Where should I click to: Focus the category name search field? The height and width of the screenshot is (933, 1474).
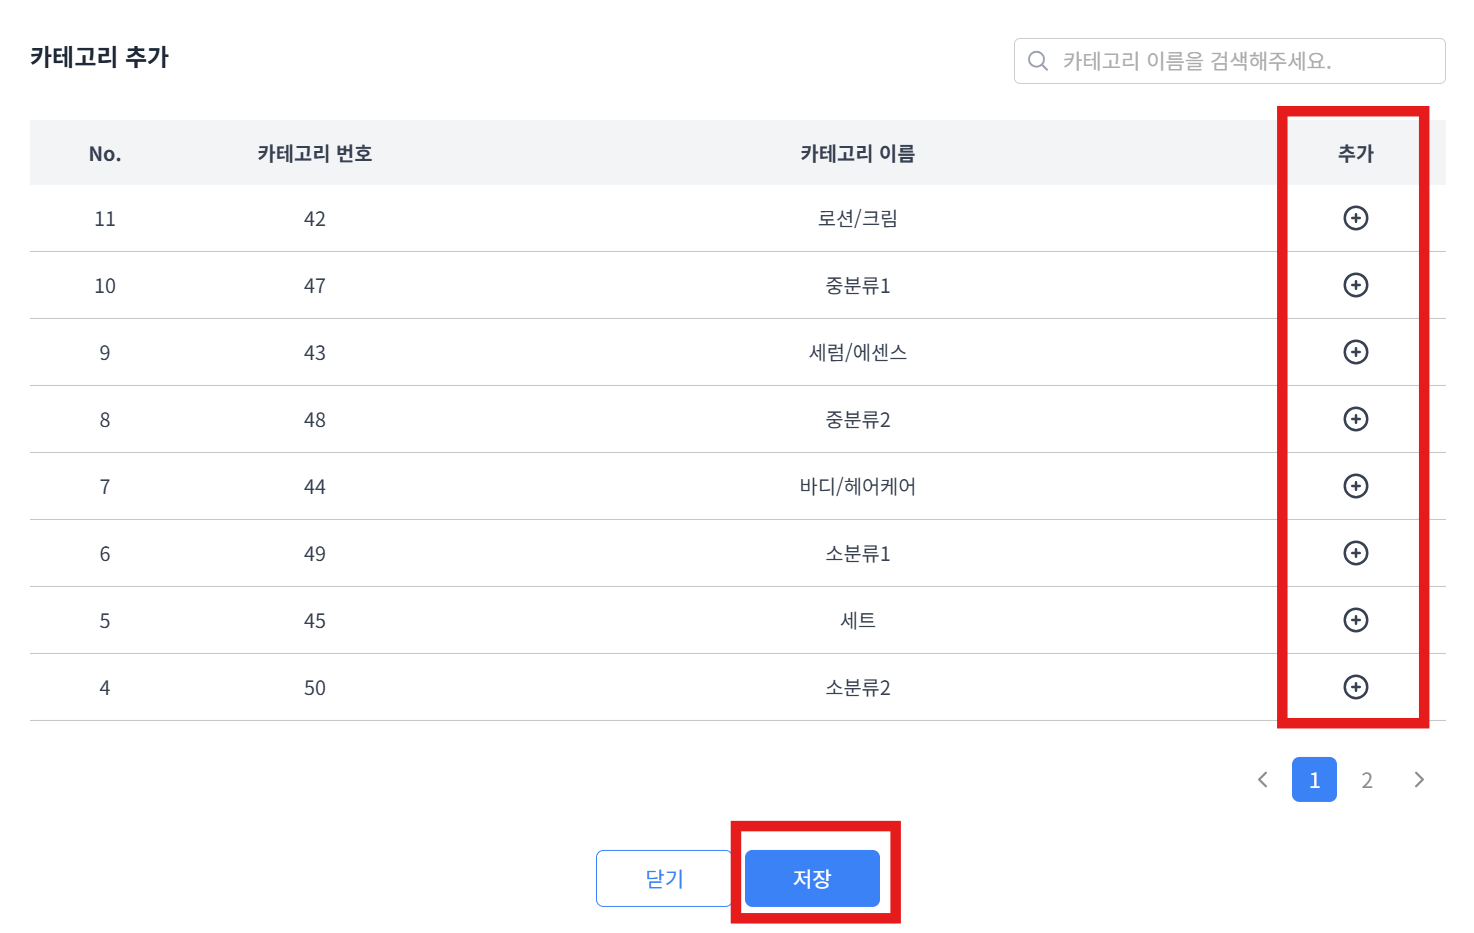[1229, 61]
